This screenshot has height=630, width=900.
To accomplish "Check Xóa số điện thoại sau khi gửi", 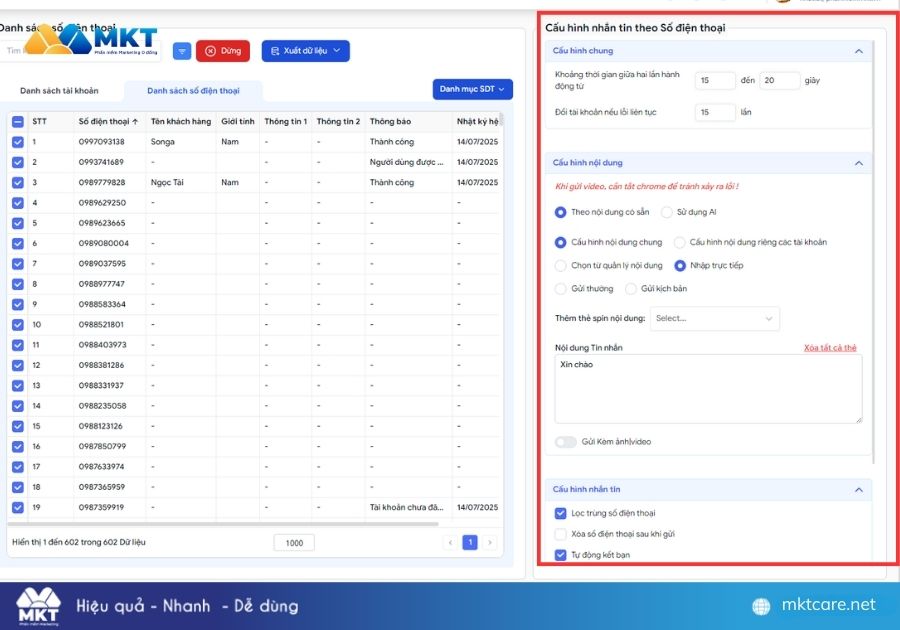I will click(561, 534).
